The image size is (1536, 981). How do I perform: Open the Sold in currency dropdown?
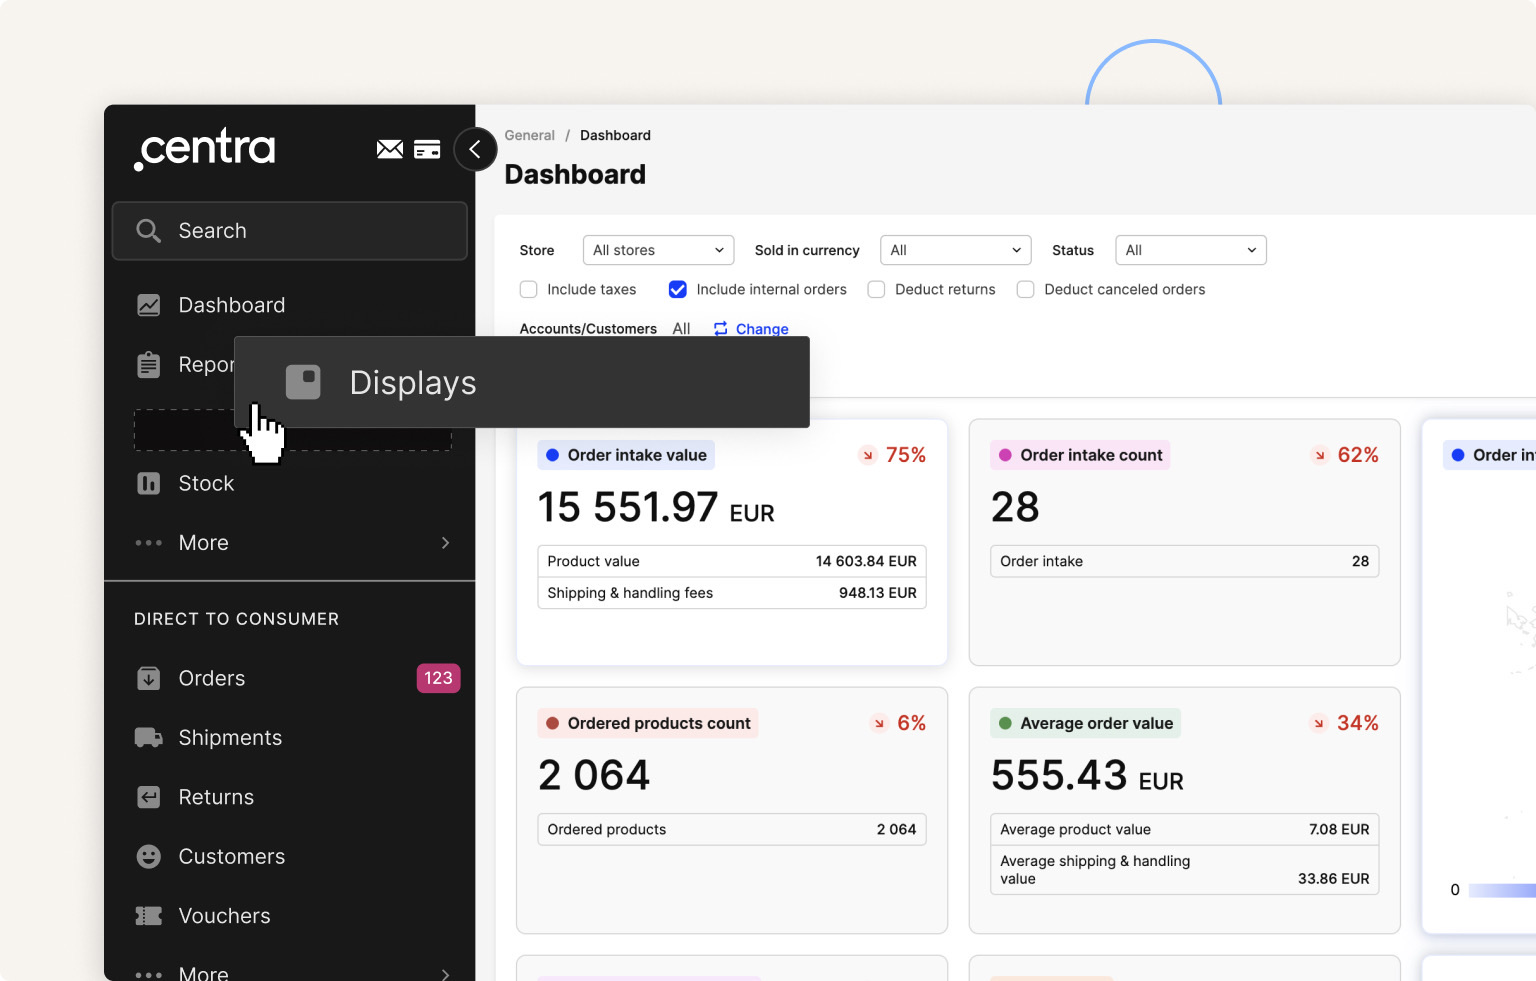pyautogui.click(x=955, y=250)
